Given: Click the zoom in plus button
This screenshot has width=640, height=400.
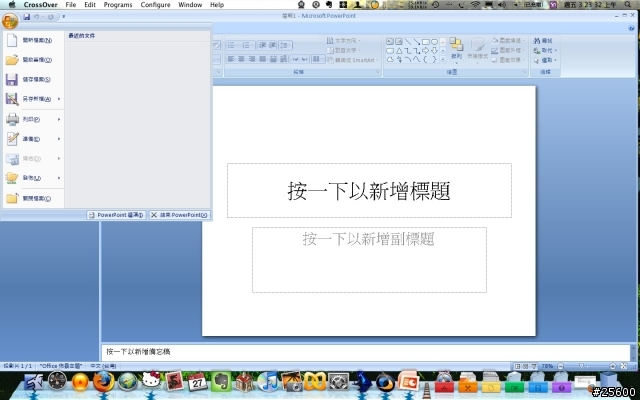Looking at the screenshot, I should pyautogui.click(x=613, y=366).
